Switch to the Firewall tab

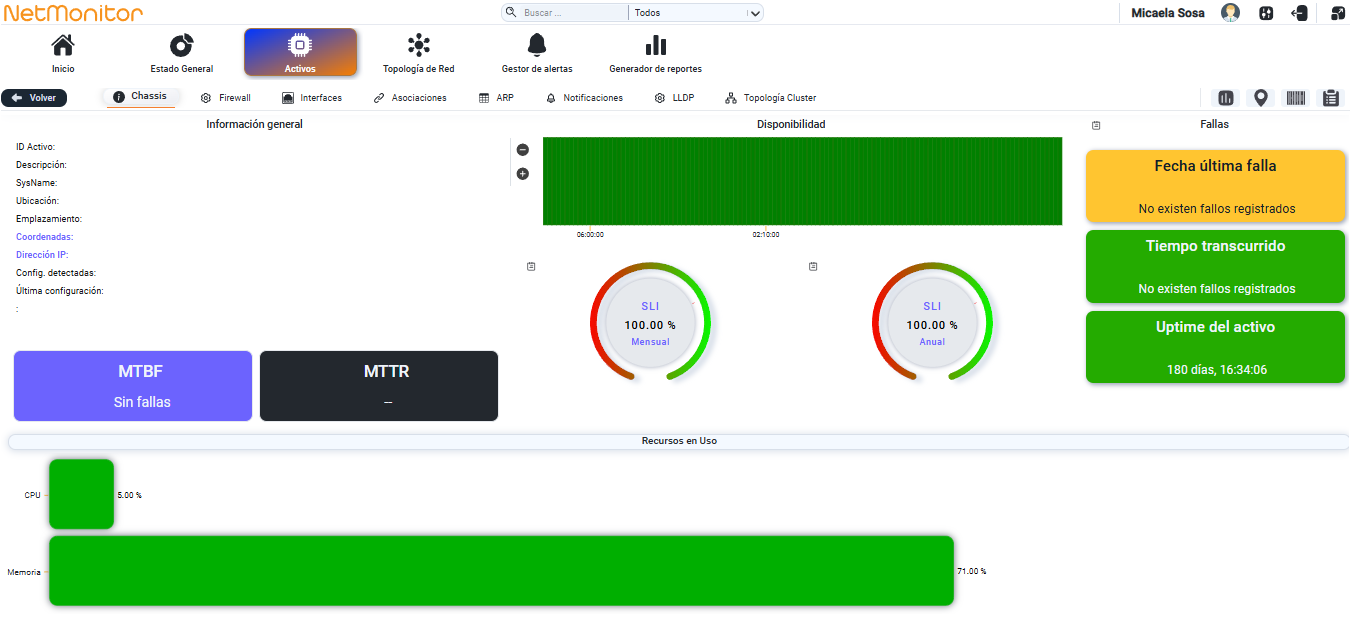click(x=226, y=98)
